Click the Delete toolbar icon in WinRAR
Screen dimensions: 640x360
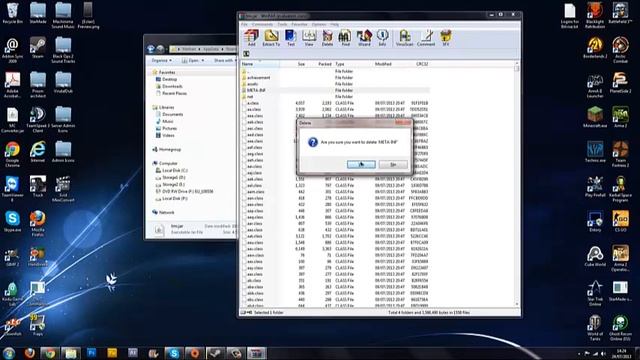pos(327,38)
